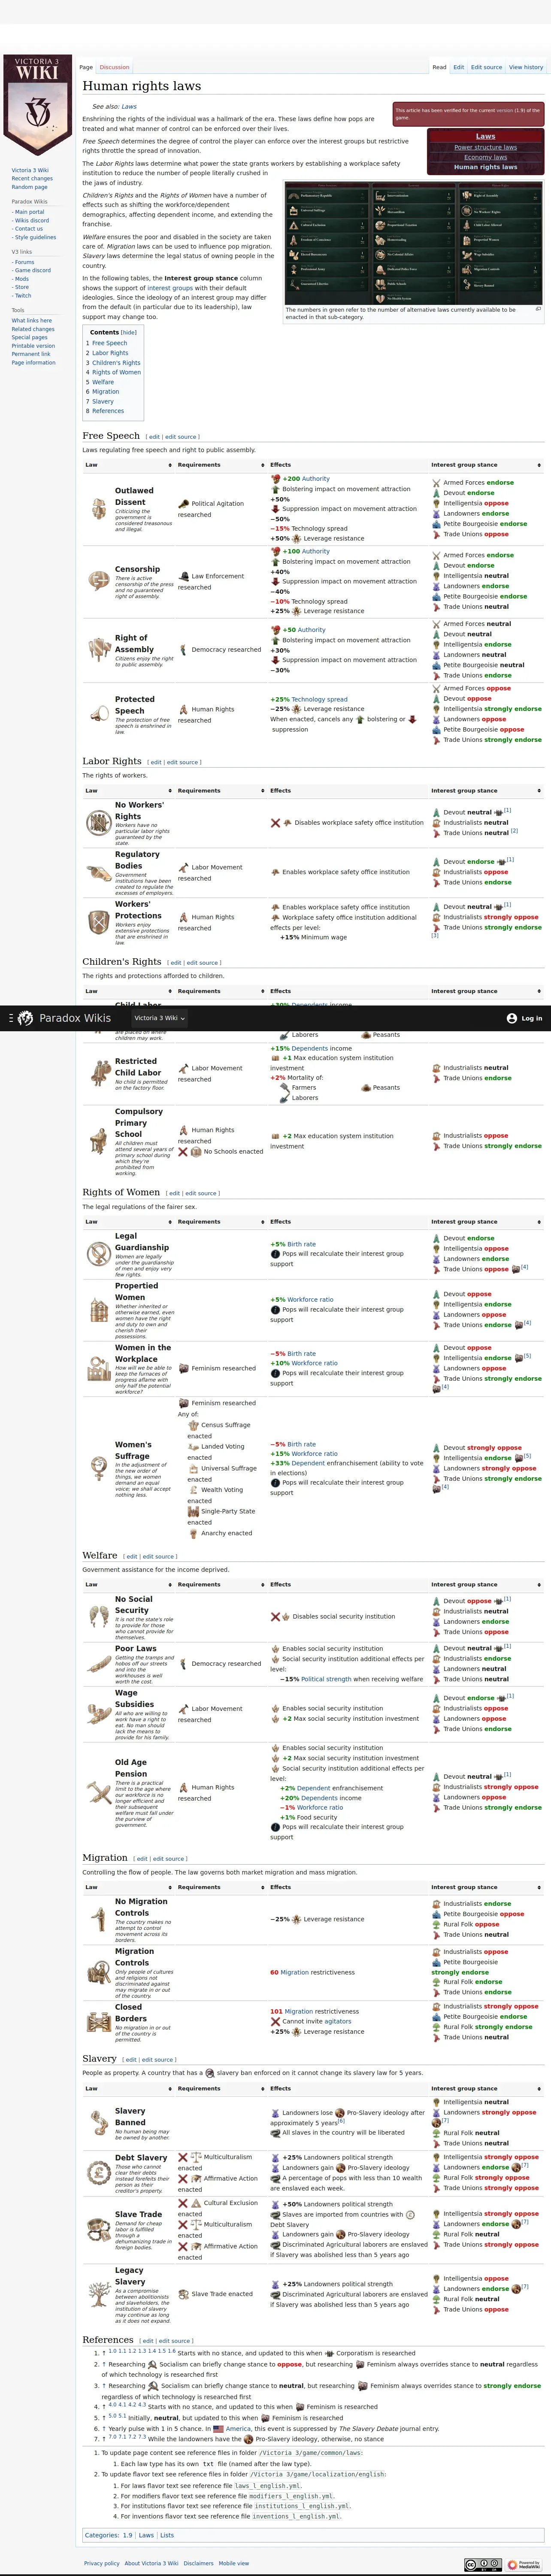Open the Game discord sidebar link
Image resolution: width=551 pixels, height=2576 pixels.
pyautogui.click(x=33, y=270)
